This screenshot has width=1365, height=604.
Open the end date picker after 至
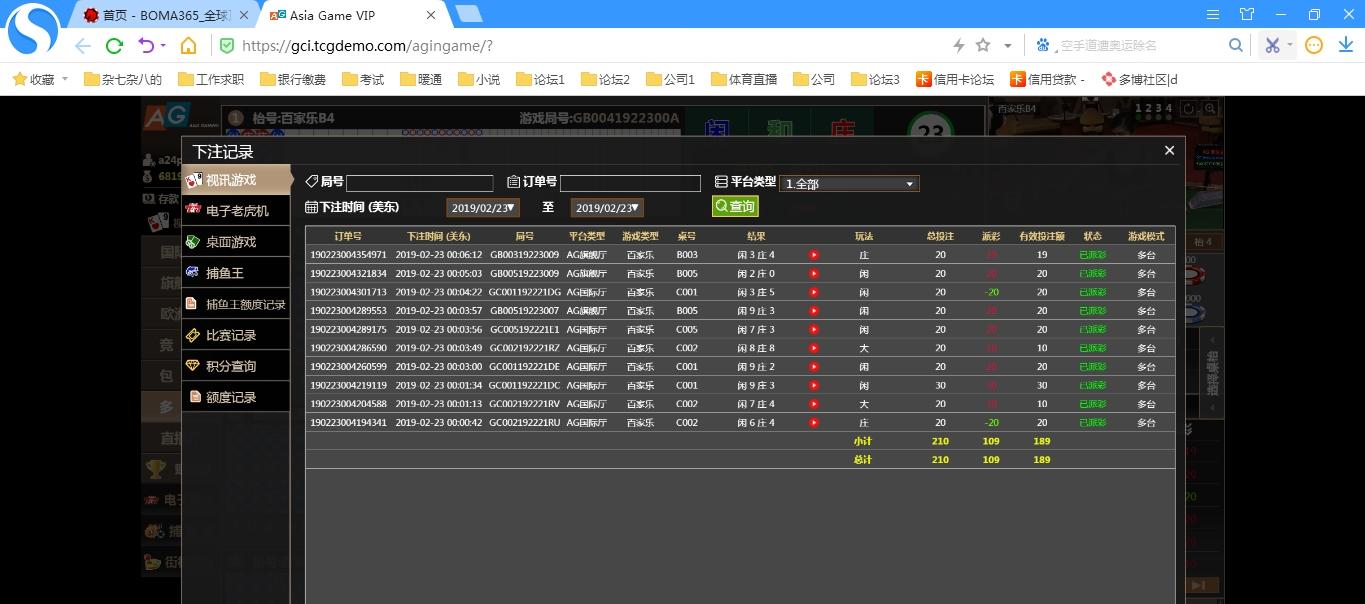pos(607,207)
